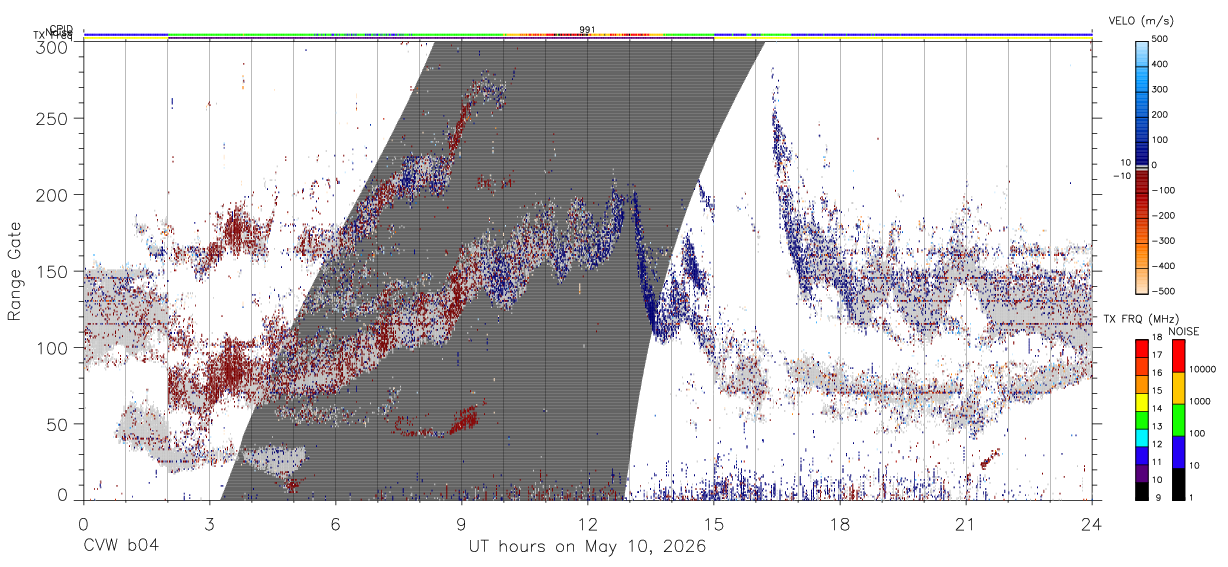Screen dimensions: 1228x567
Task: Pick the yellow swatch in TX FRQ legend
Action: pyautogui.click(x=1141, y=403)
